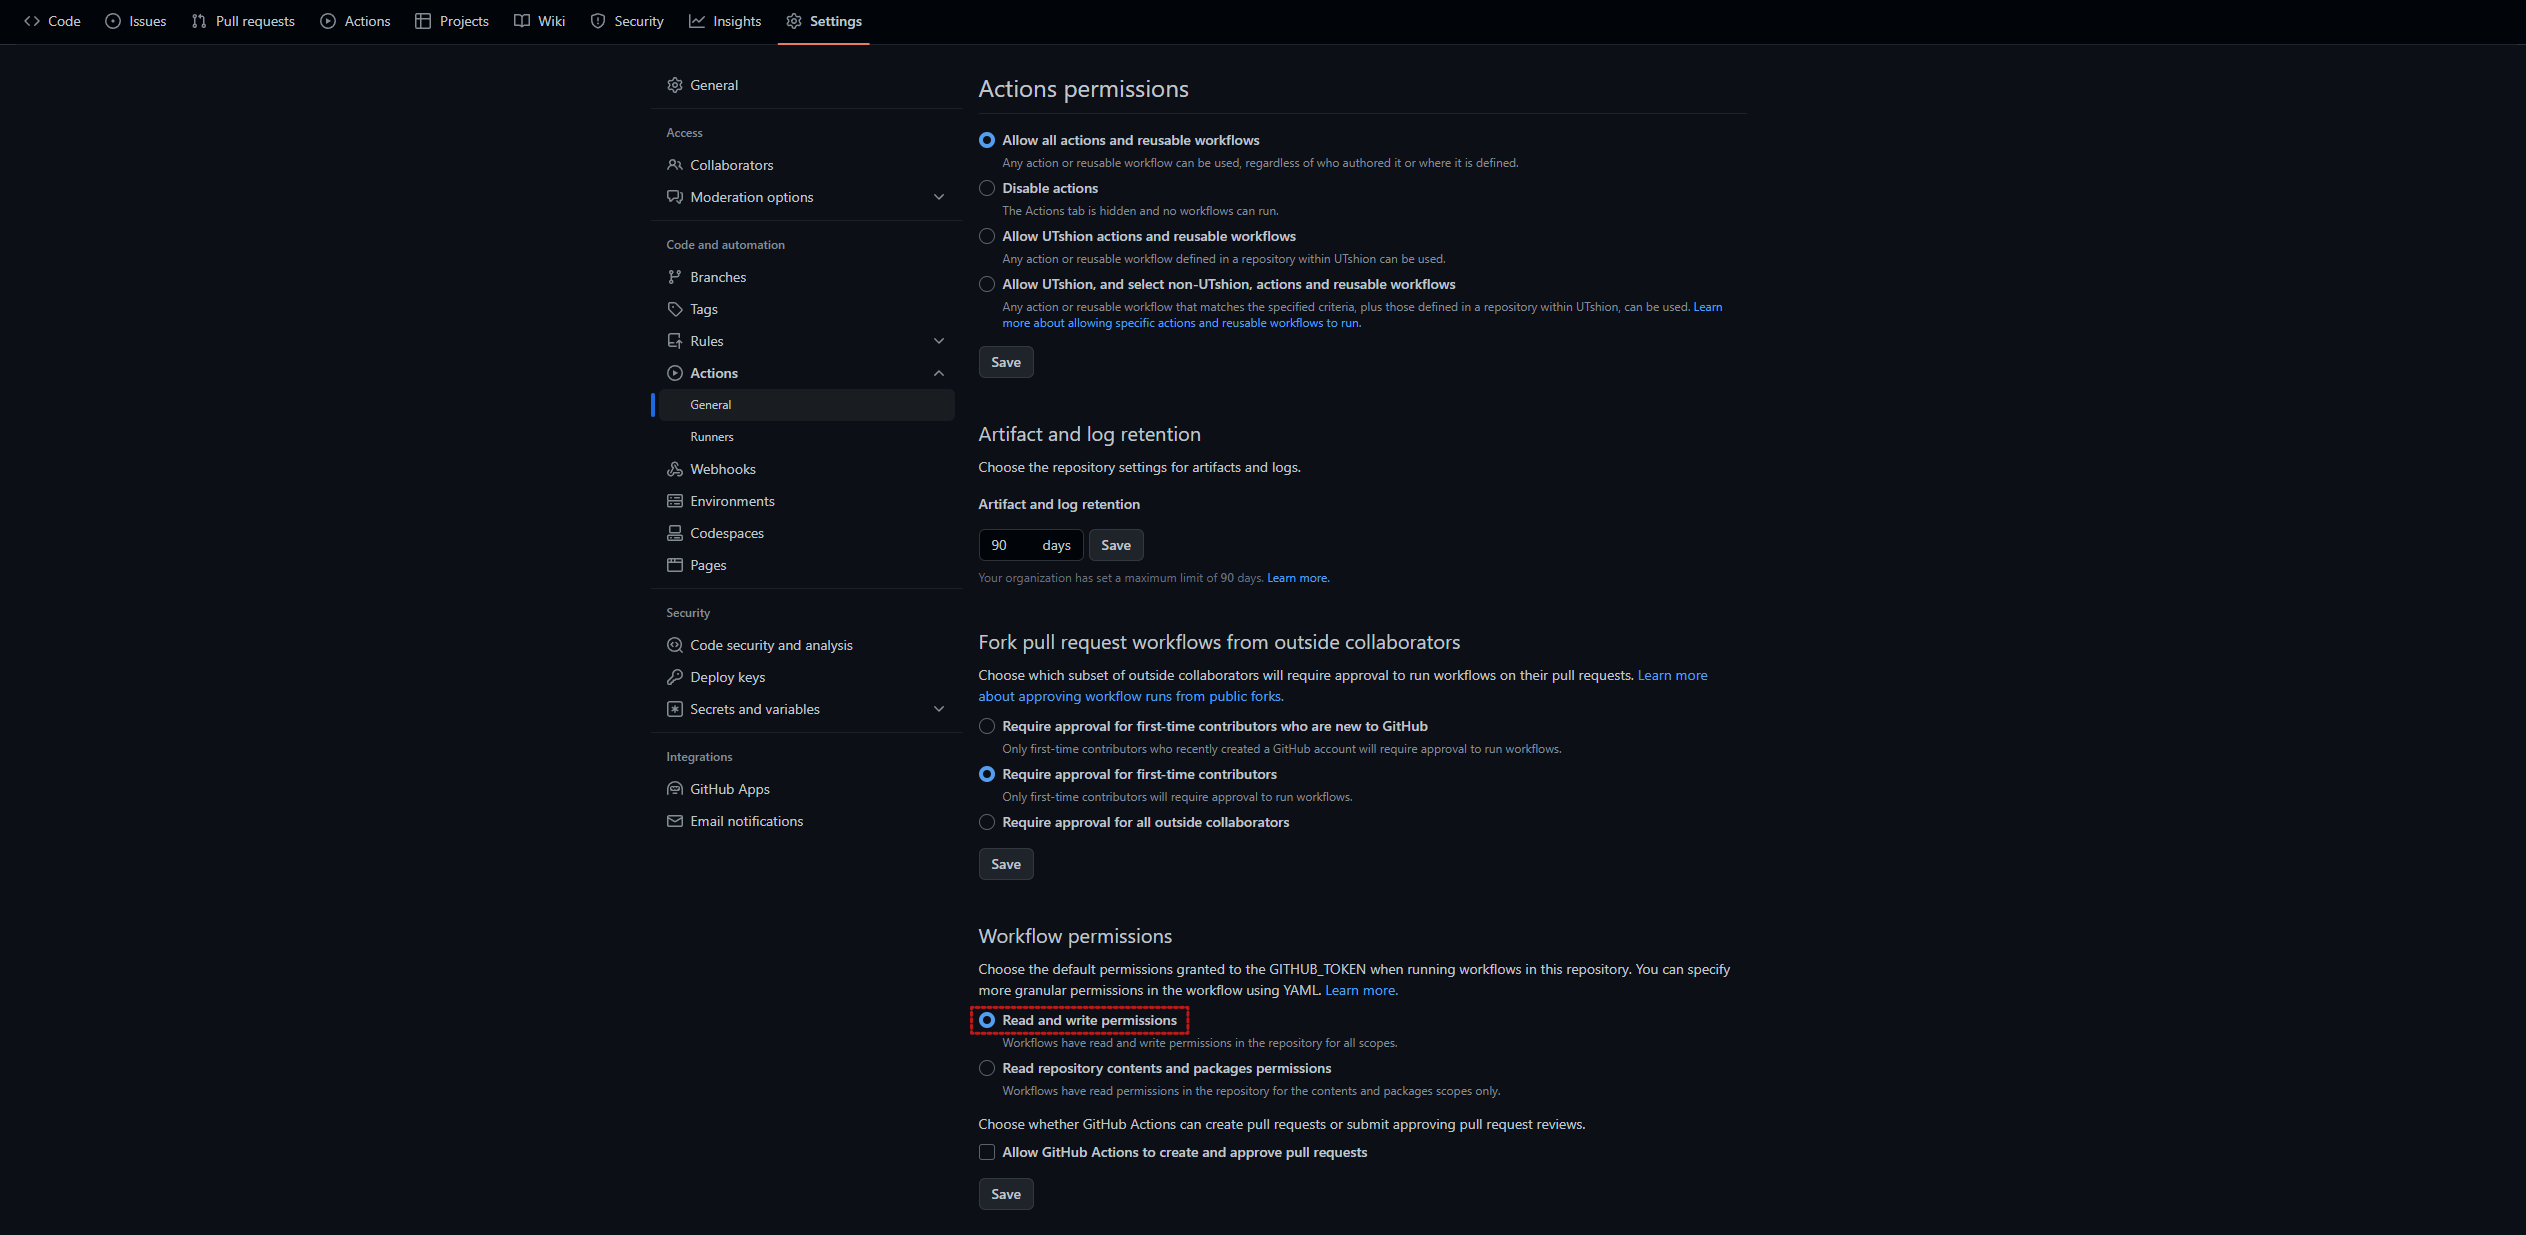
Task: Click the Insights graph icon
Action: point(698,21)
